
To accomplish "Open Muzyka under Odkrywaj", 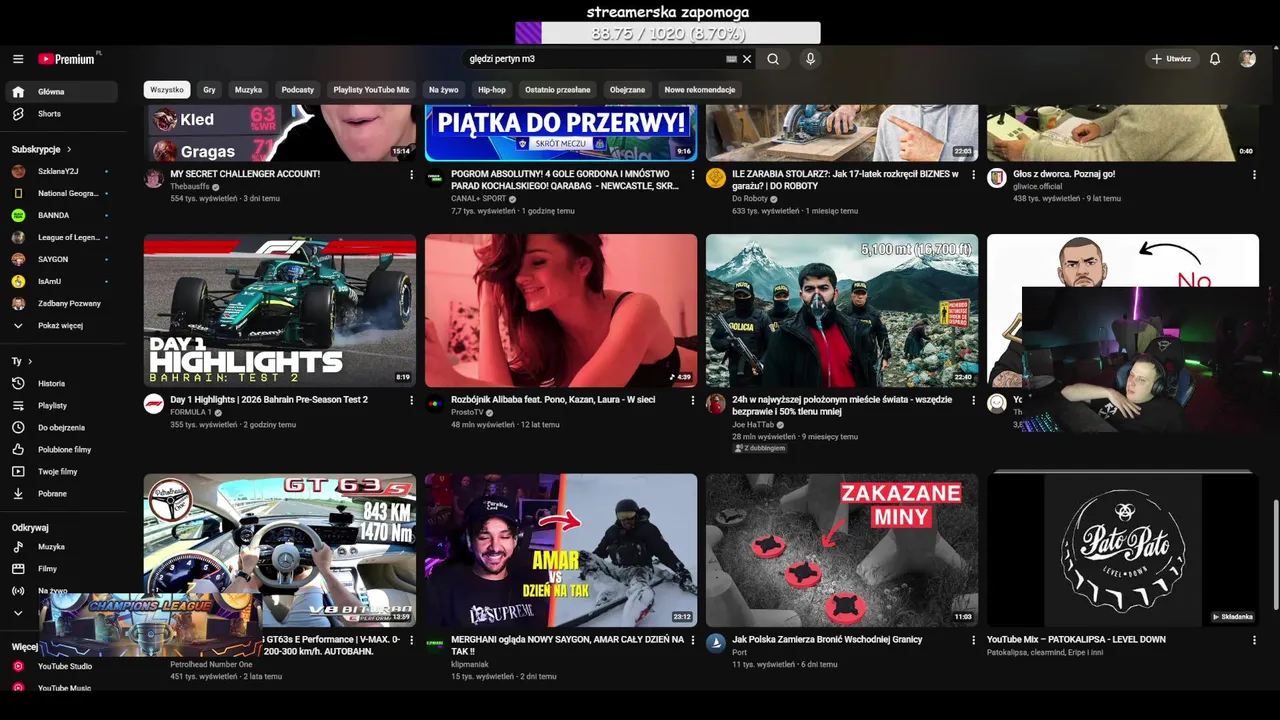I will click(x=64, y=547).
